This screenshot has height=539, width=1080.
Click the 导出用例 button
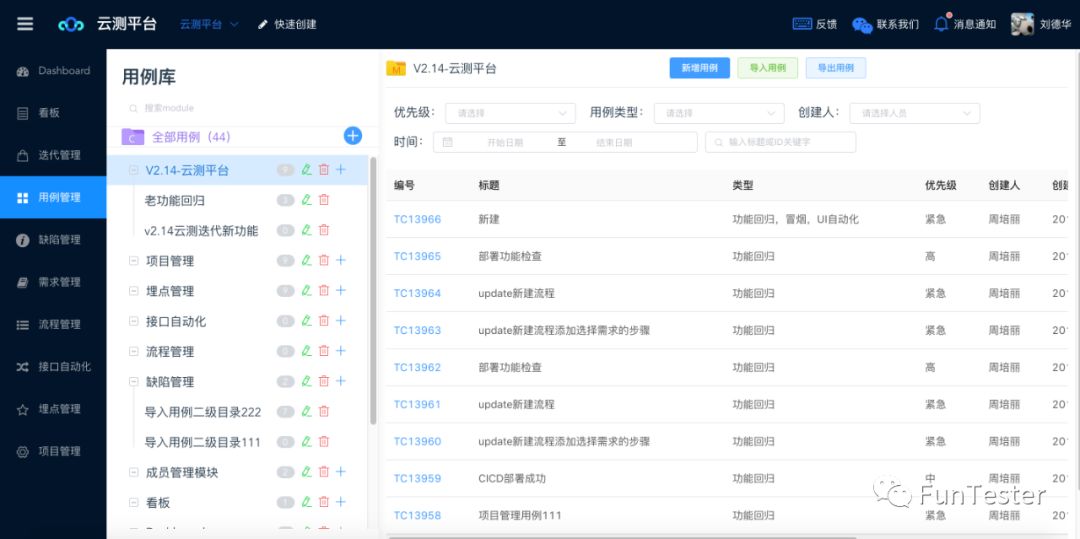835,68
